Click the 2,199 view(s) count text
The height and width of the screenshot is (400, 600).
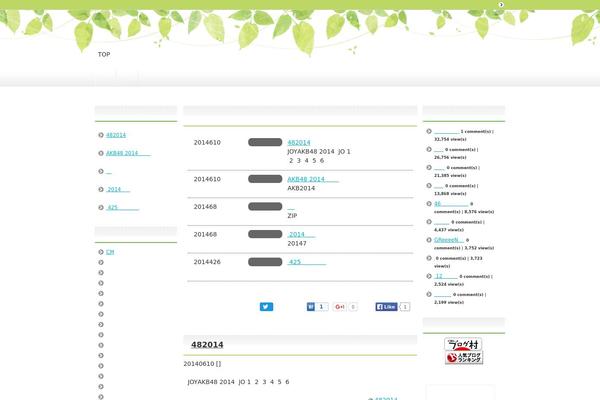click(449, 302)
